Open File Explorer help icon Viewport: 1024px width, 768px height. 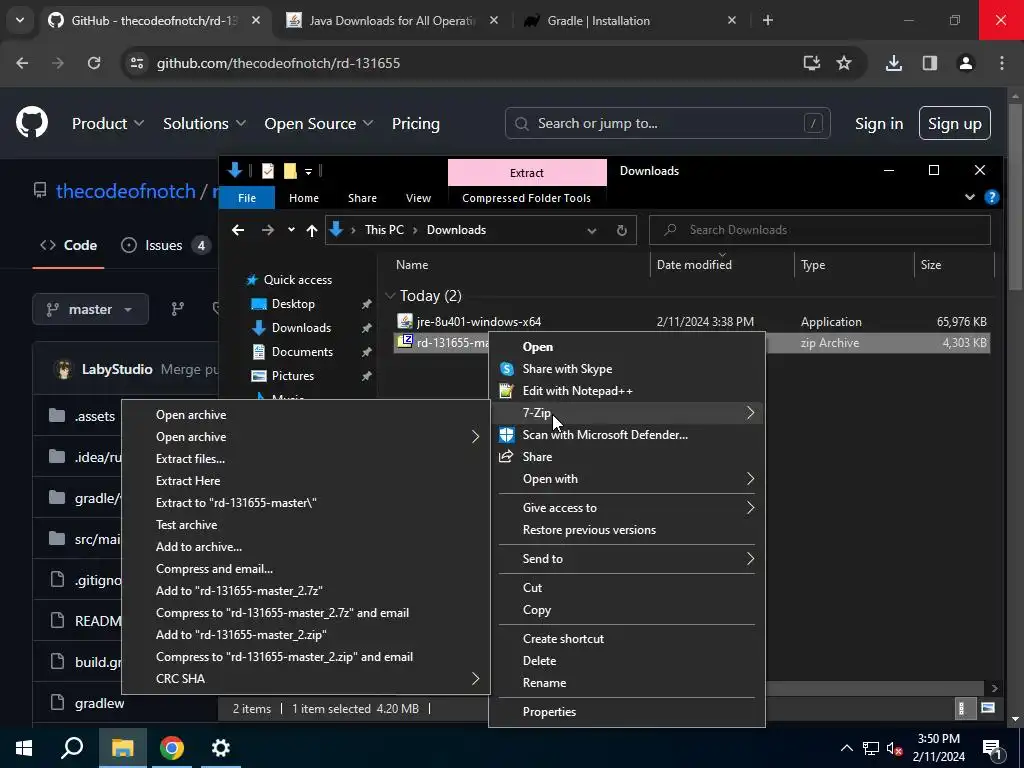tap(991, 197)
